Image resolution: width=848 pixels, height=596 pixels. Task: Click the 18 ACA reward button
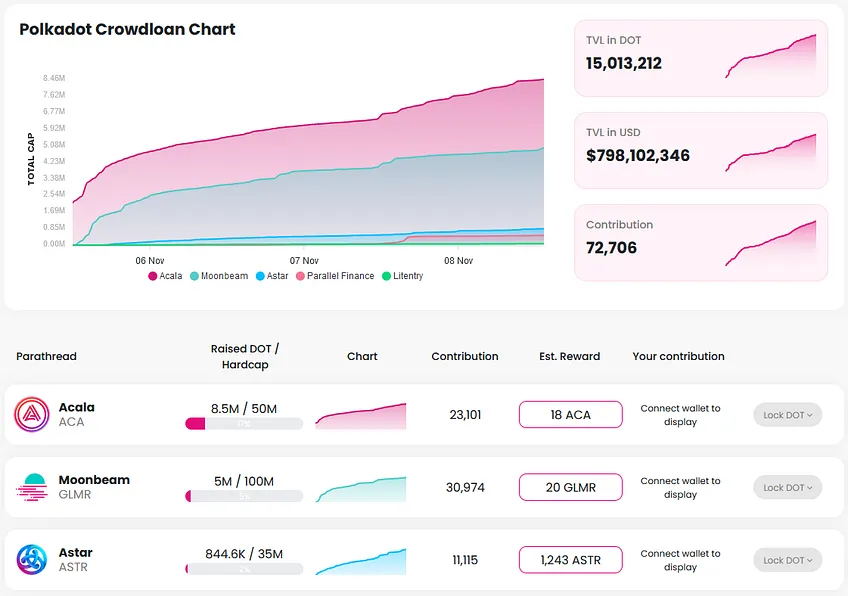[571, 415]
